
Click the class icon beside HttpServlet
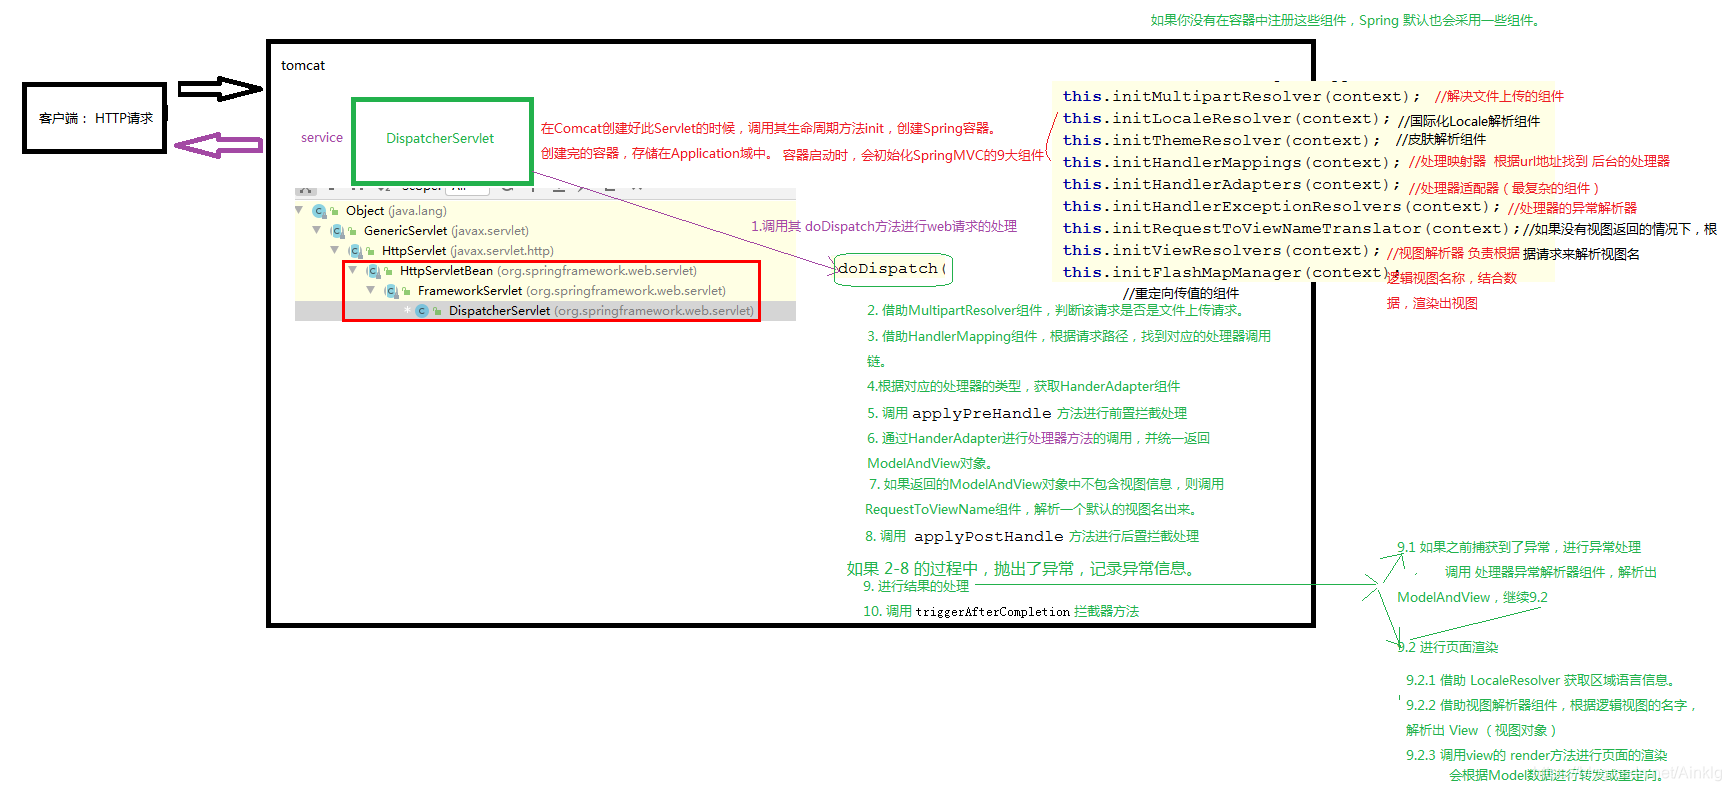[x=355, y=251]
